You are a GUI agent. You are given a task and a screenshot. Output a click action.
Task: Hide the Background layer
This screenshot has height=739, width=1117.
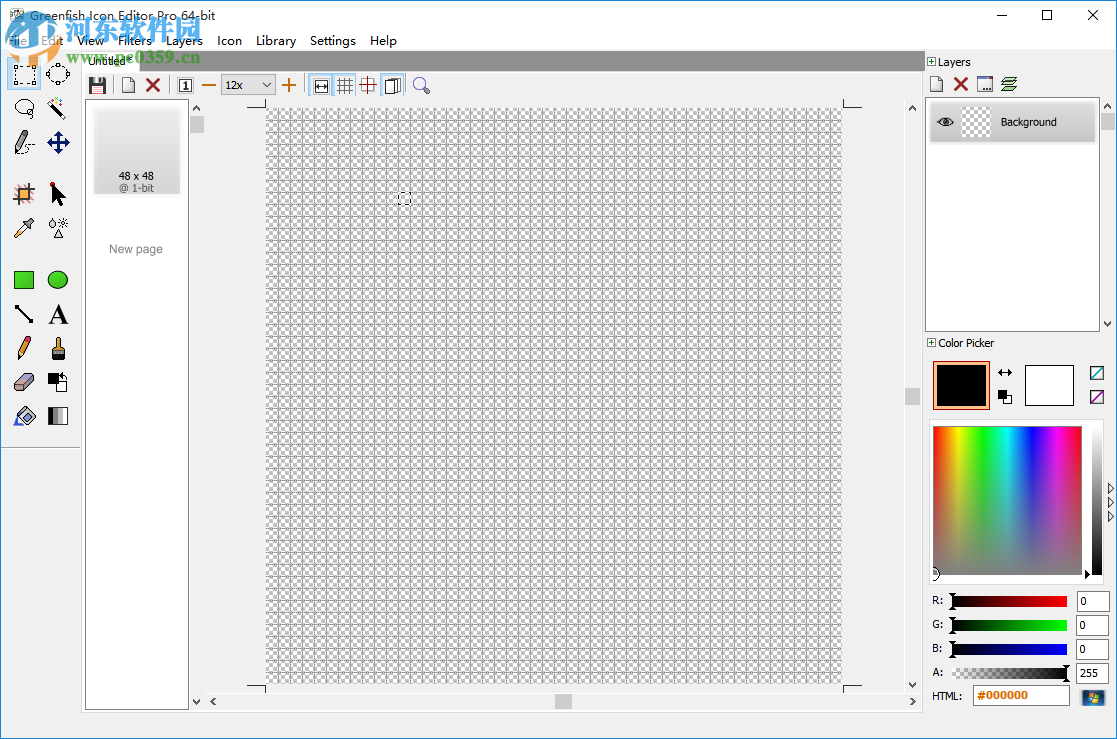coord(945,121)
